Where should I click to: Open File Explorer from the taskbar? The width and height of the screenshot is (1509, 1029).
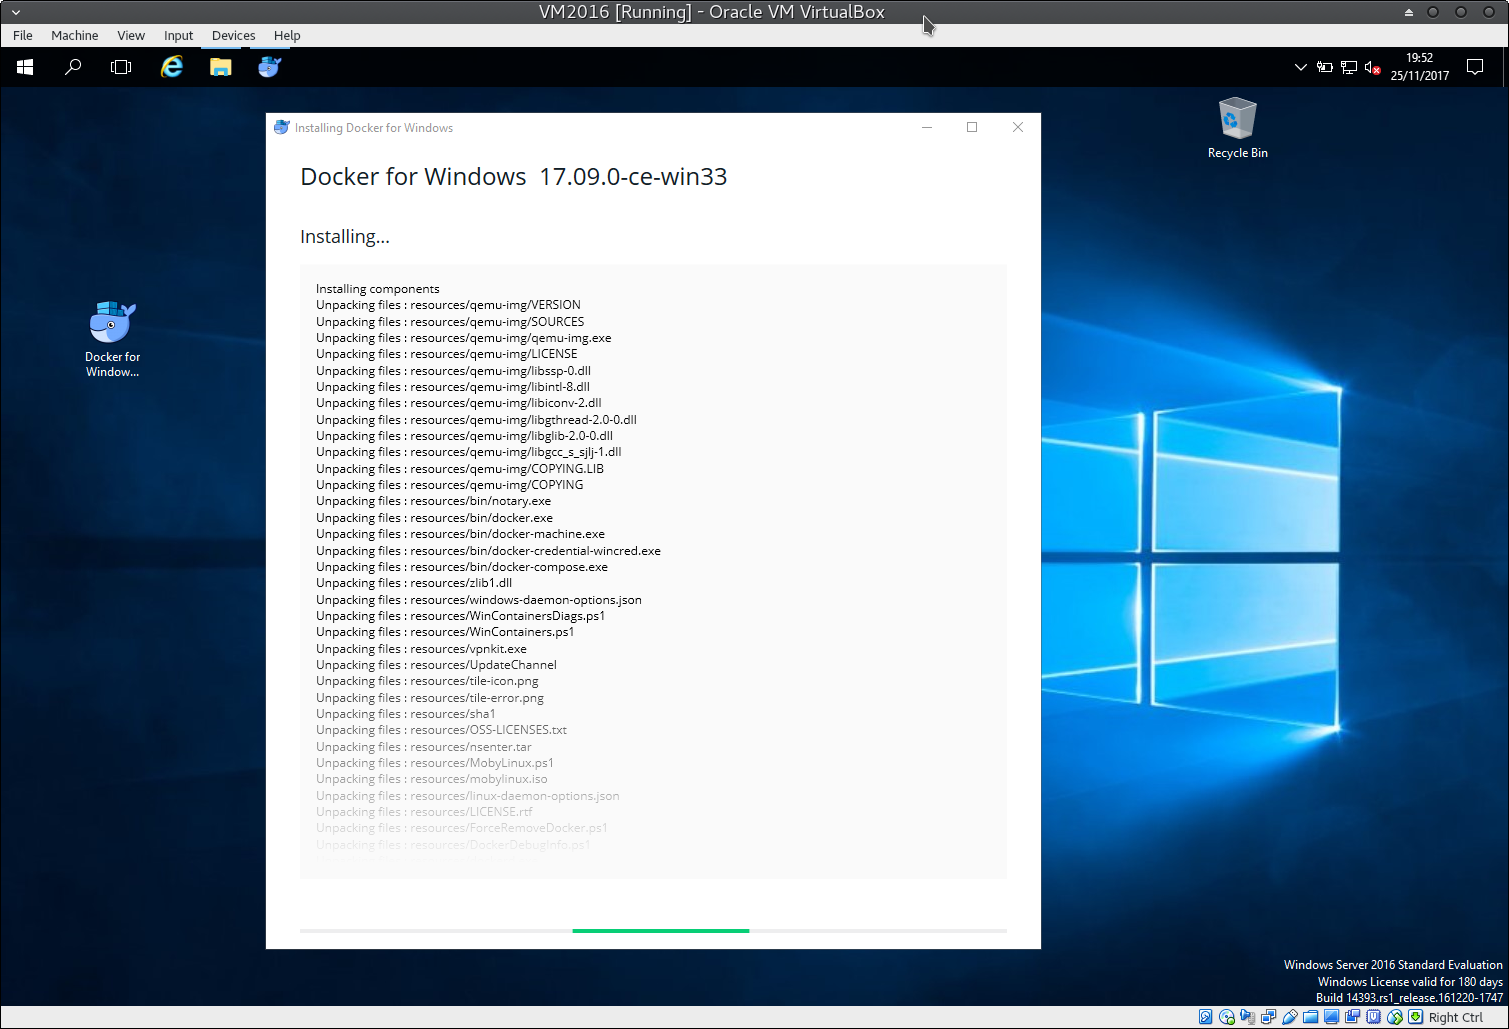pos(220,67)
